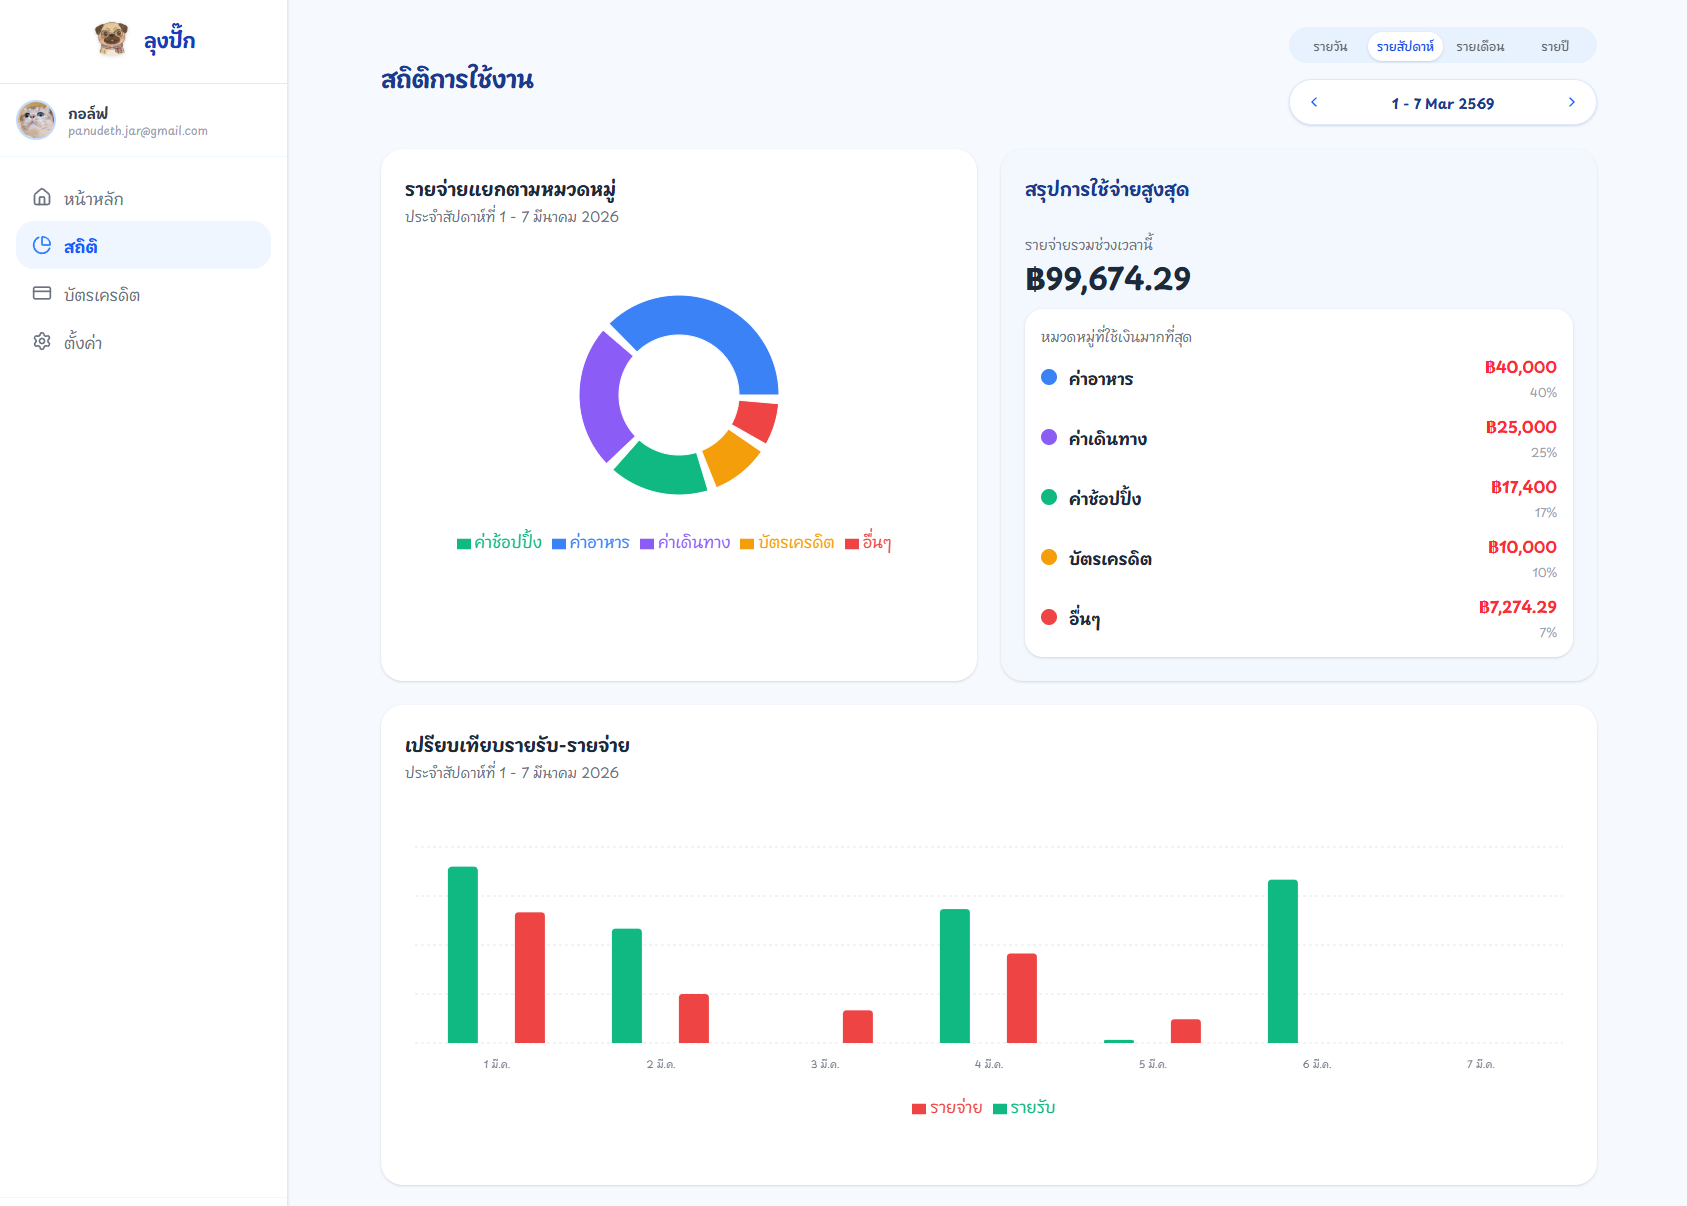Go to previous week with left chevron
Image resolution: width=1687 pixels, height=1206 pixels.
coord(1314,103)
